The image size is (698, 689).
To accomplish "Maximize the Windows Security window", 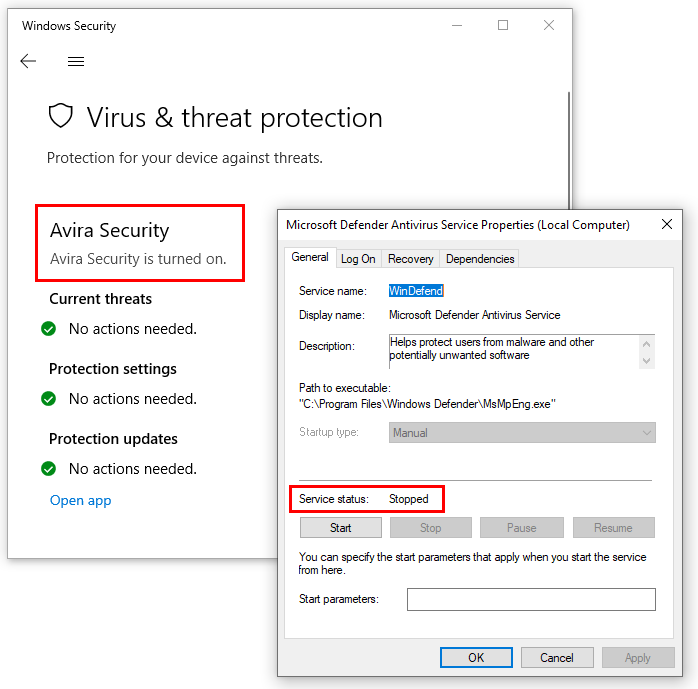I will tap(503, 25).
